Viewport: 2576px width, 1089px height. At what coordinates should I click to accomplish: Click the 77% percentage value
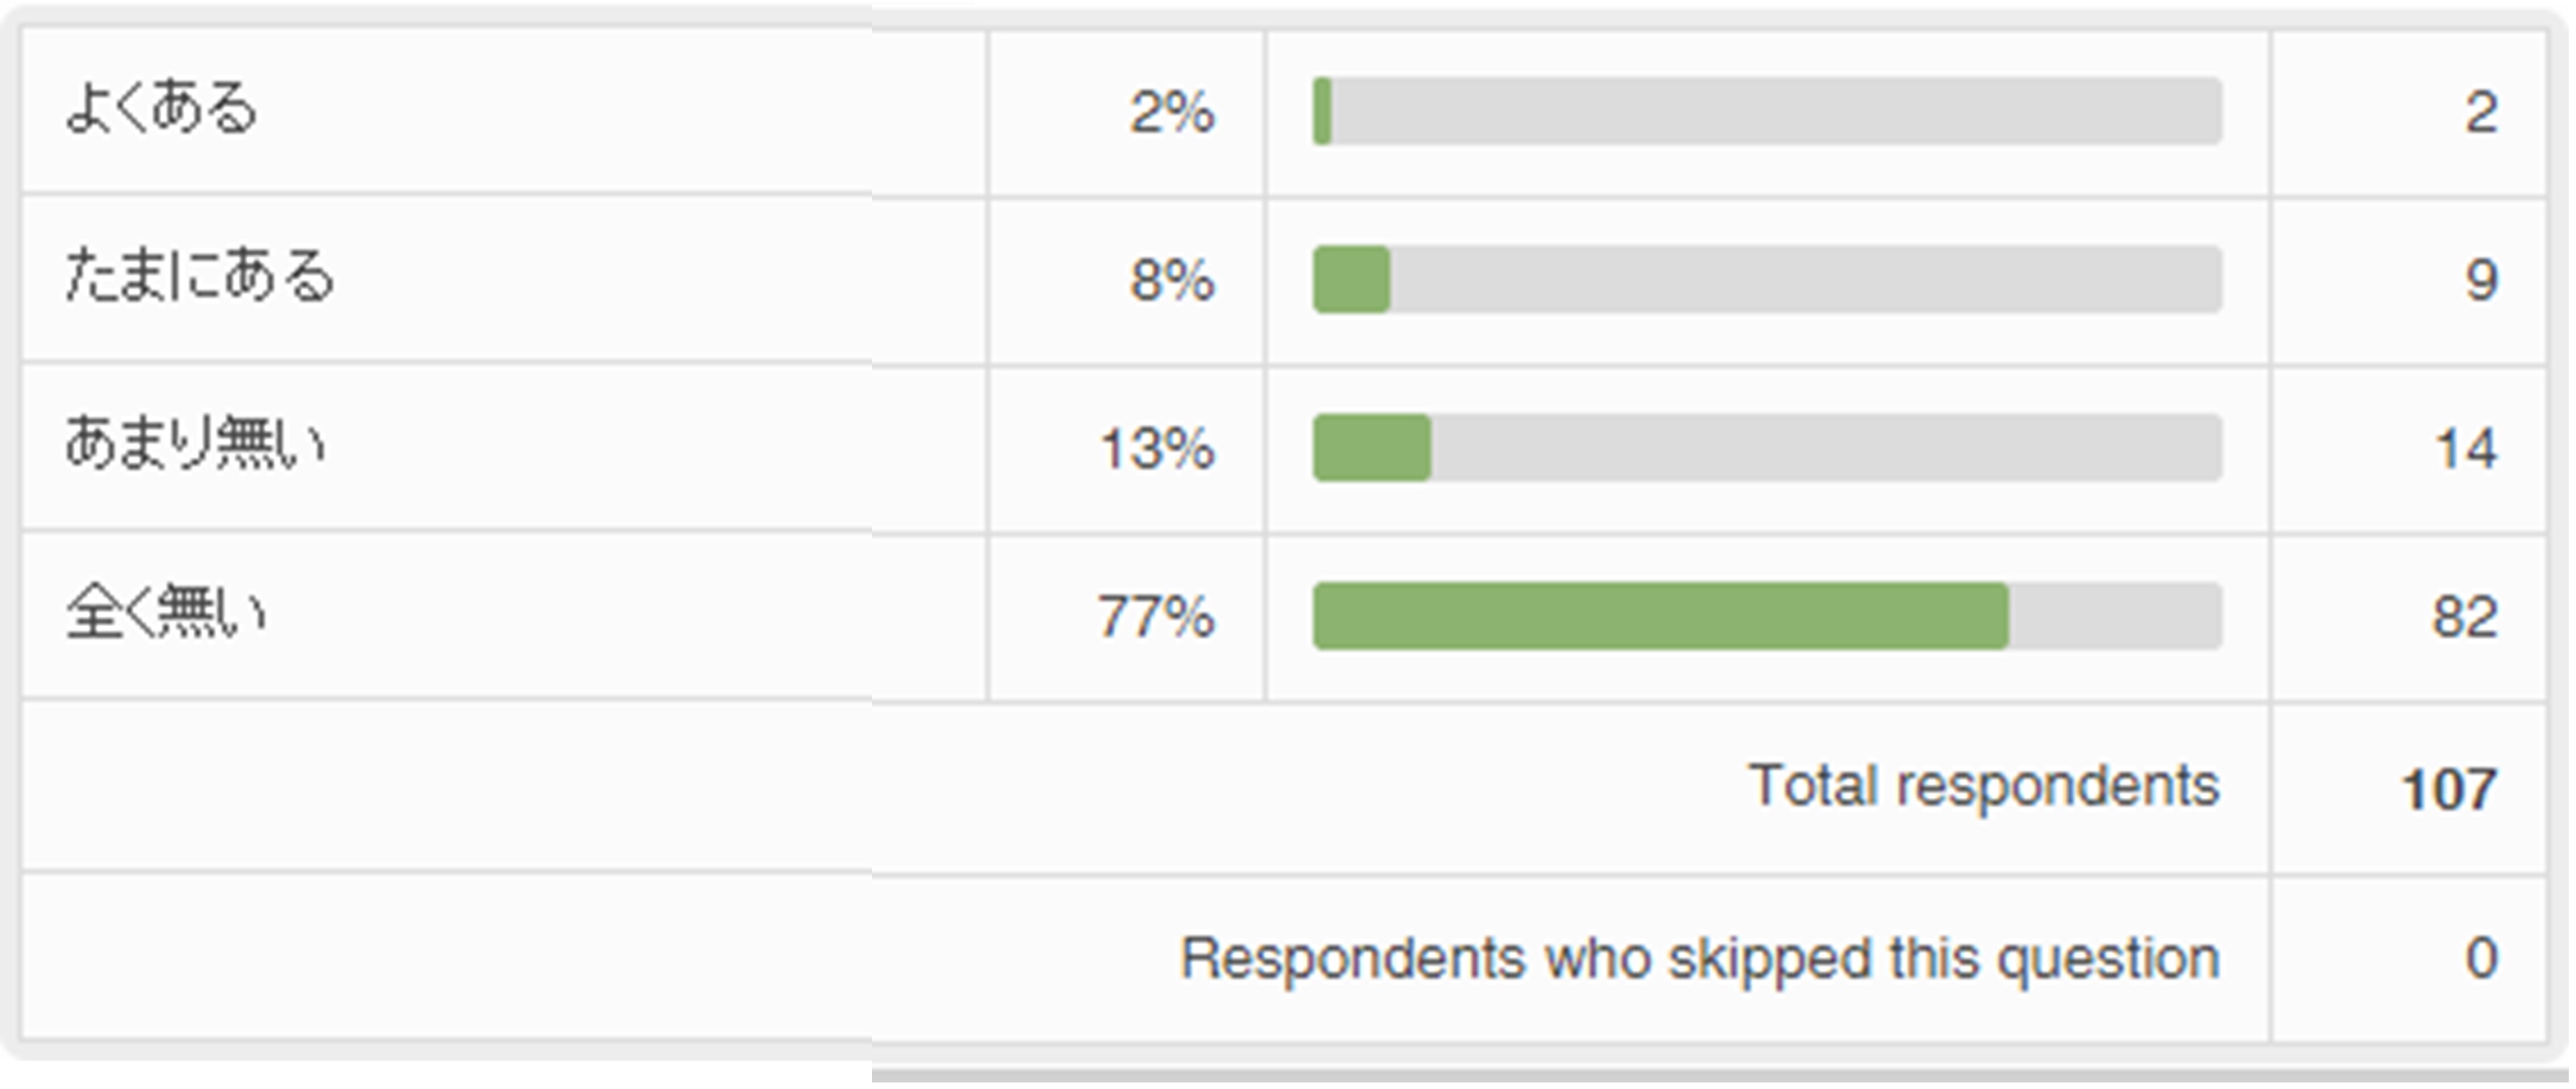pos(1156,615)
